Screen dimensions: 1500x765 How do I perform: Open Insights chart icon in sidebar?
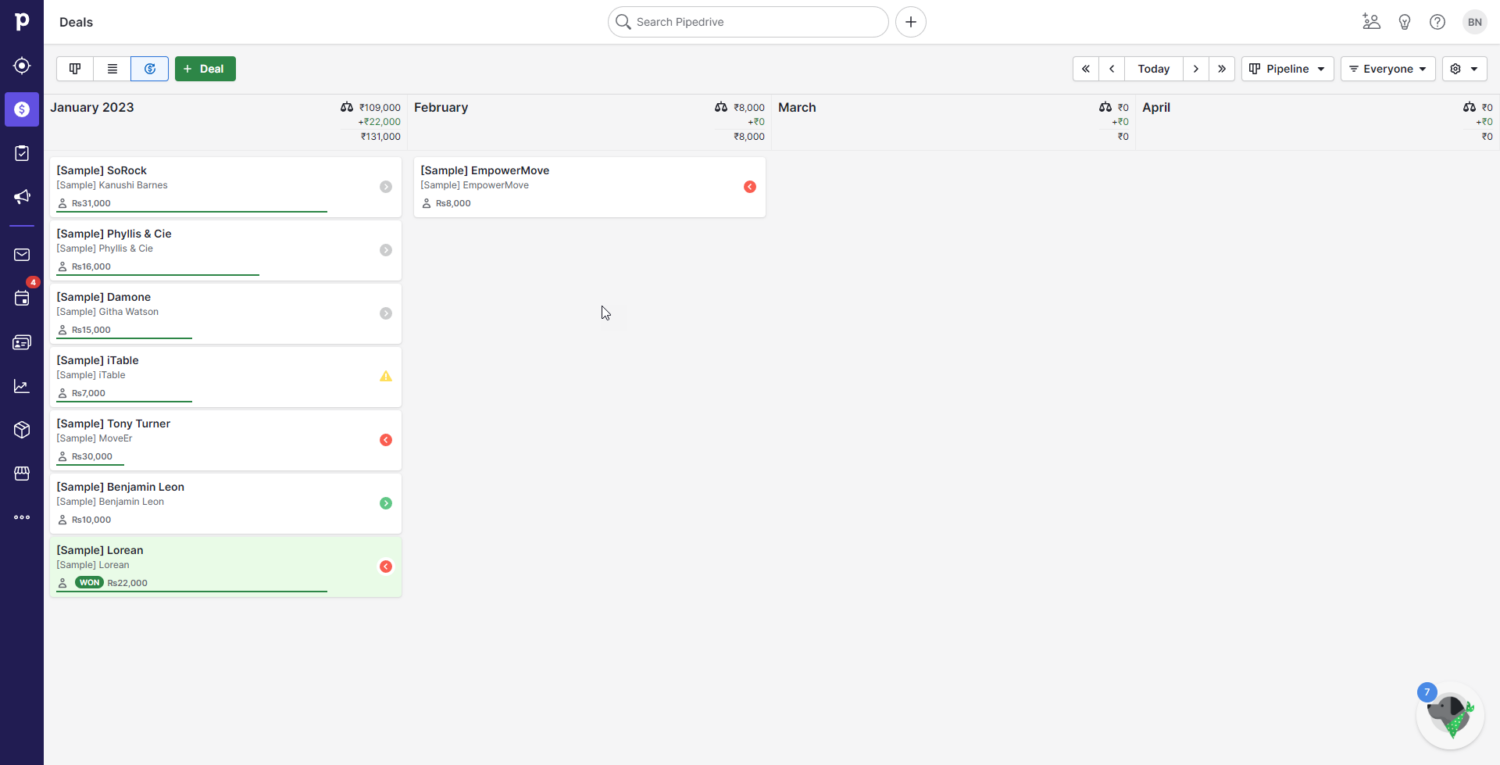pos(22,386)
